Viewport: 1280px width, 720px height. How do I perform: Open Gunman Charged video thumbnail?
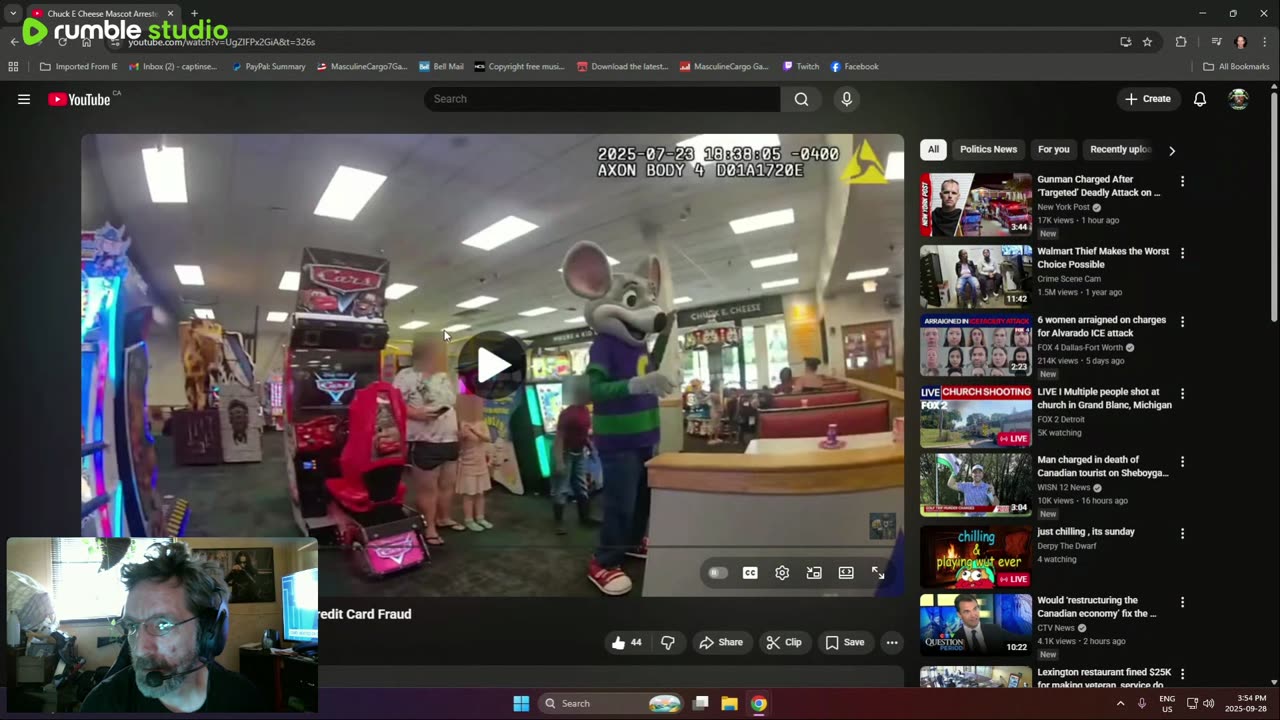point(976,205)
